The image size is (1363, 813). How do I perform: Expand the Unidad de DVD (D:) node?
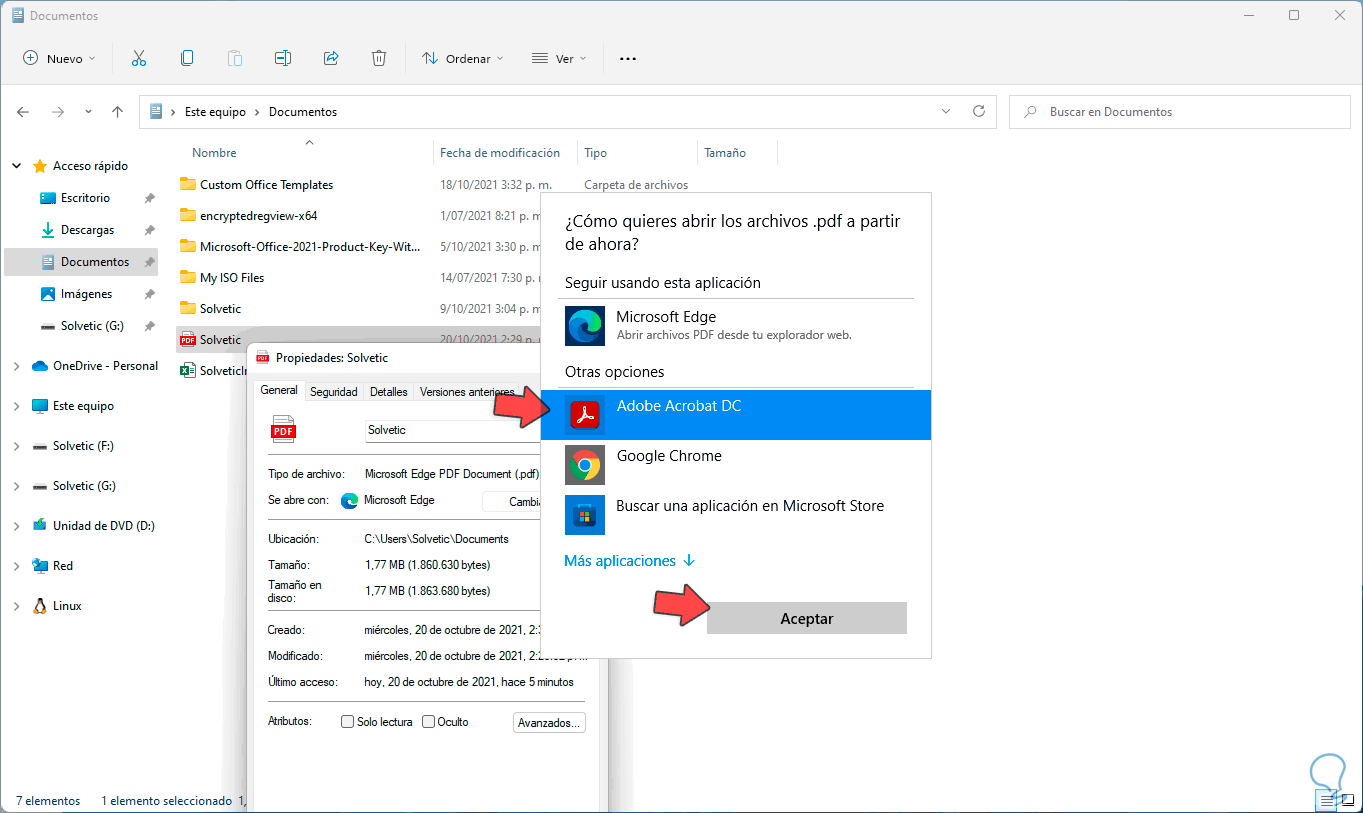(17, 526)
